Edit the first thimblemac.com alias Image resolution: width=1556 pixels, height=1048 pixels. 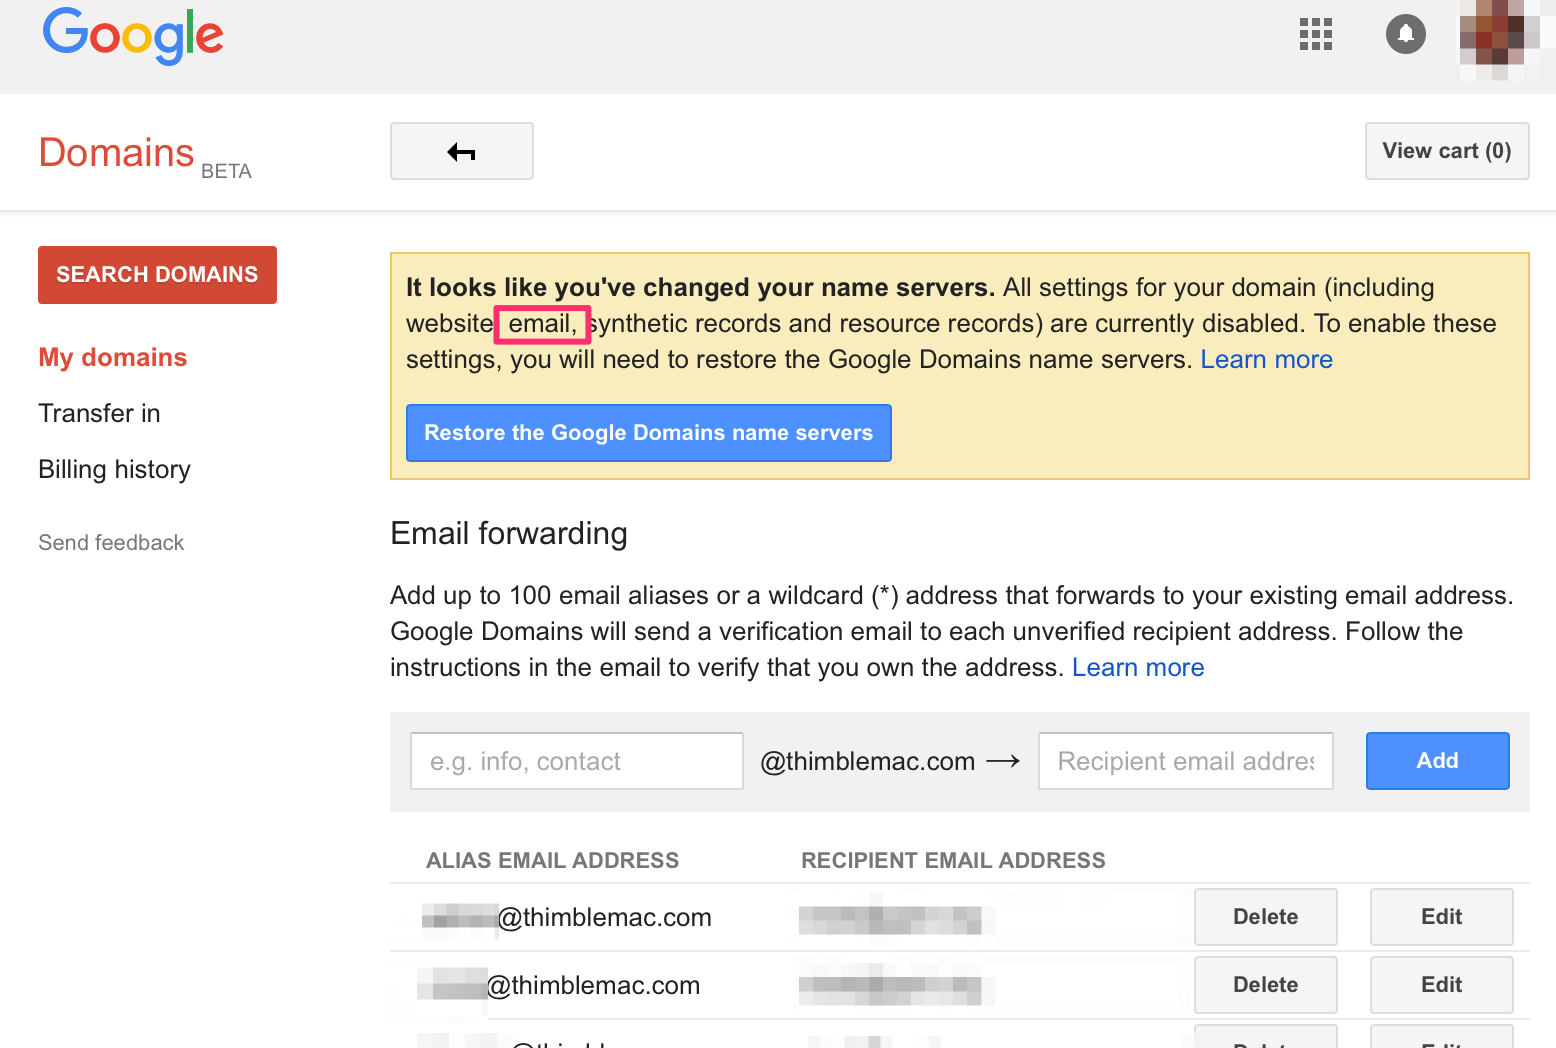tap(1442, 917)
